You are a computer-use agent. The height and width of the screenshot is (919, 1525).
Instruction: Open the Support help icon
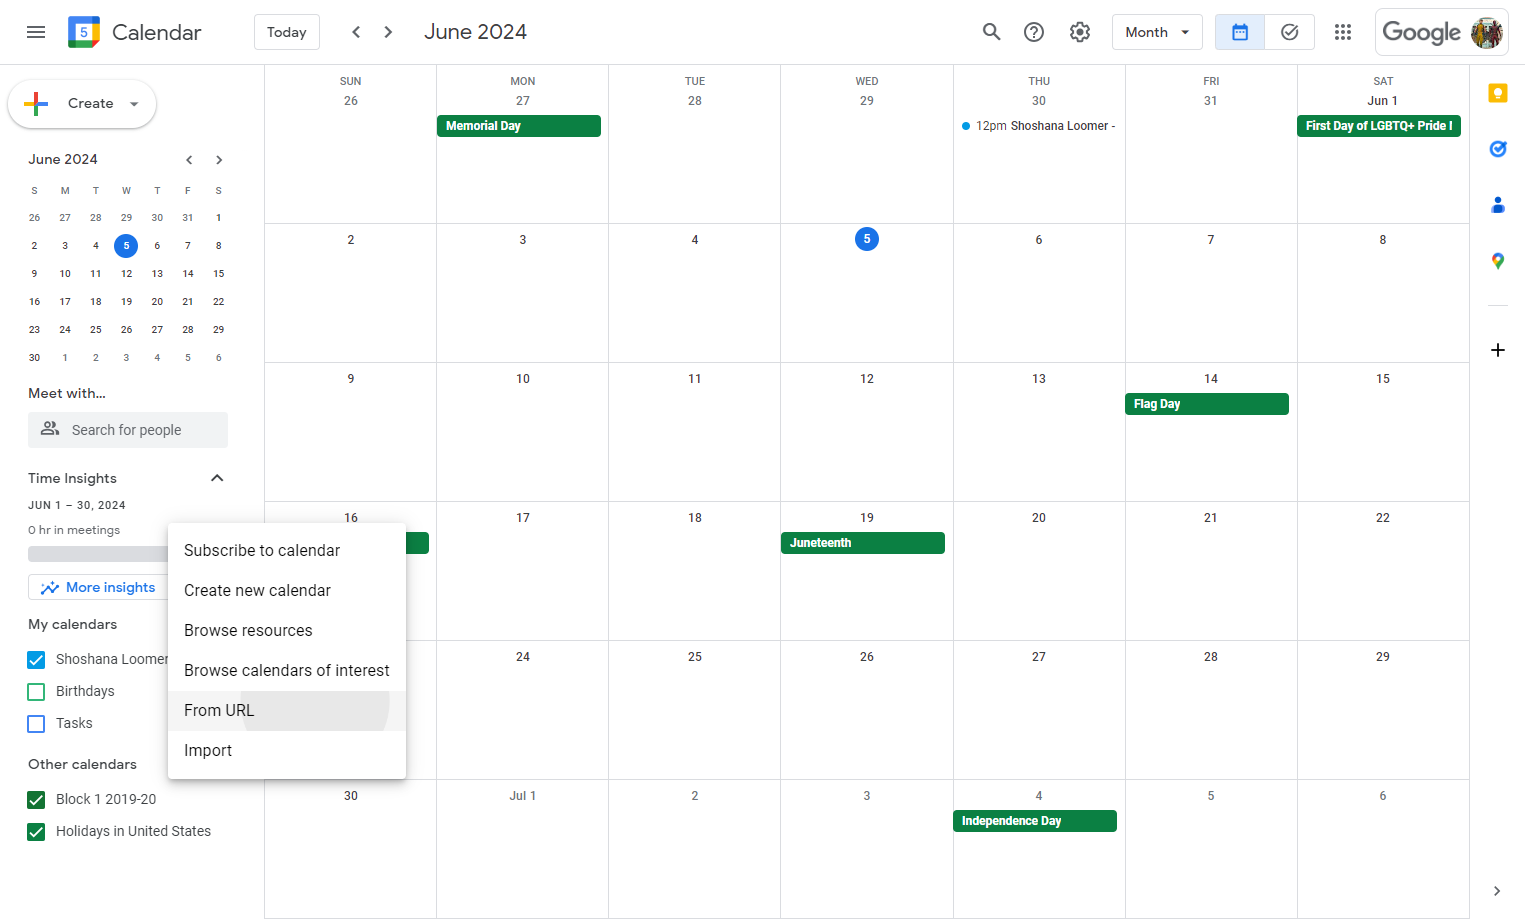1034,32
